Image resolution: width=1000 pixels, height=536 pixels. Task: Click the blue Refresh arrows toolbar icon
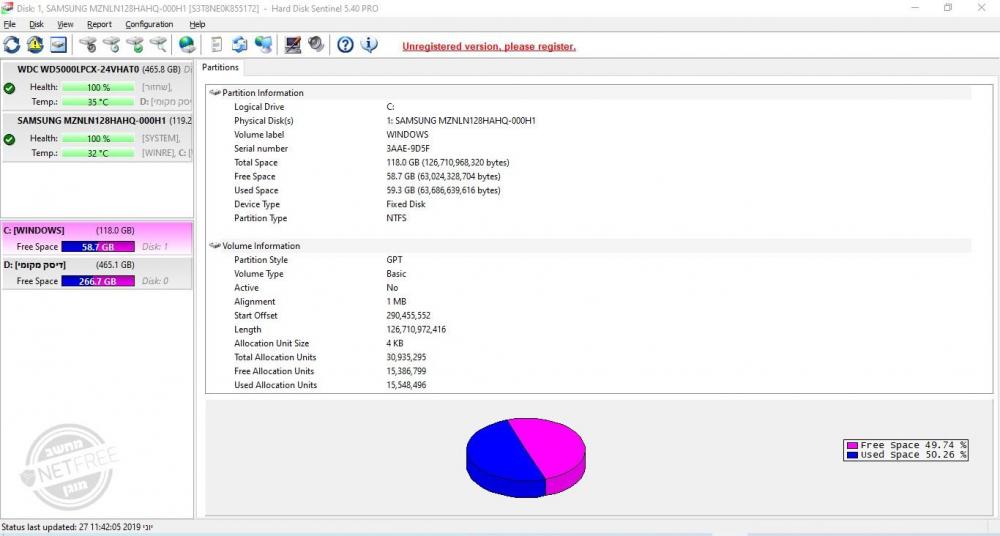(11, 45)
